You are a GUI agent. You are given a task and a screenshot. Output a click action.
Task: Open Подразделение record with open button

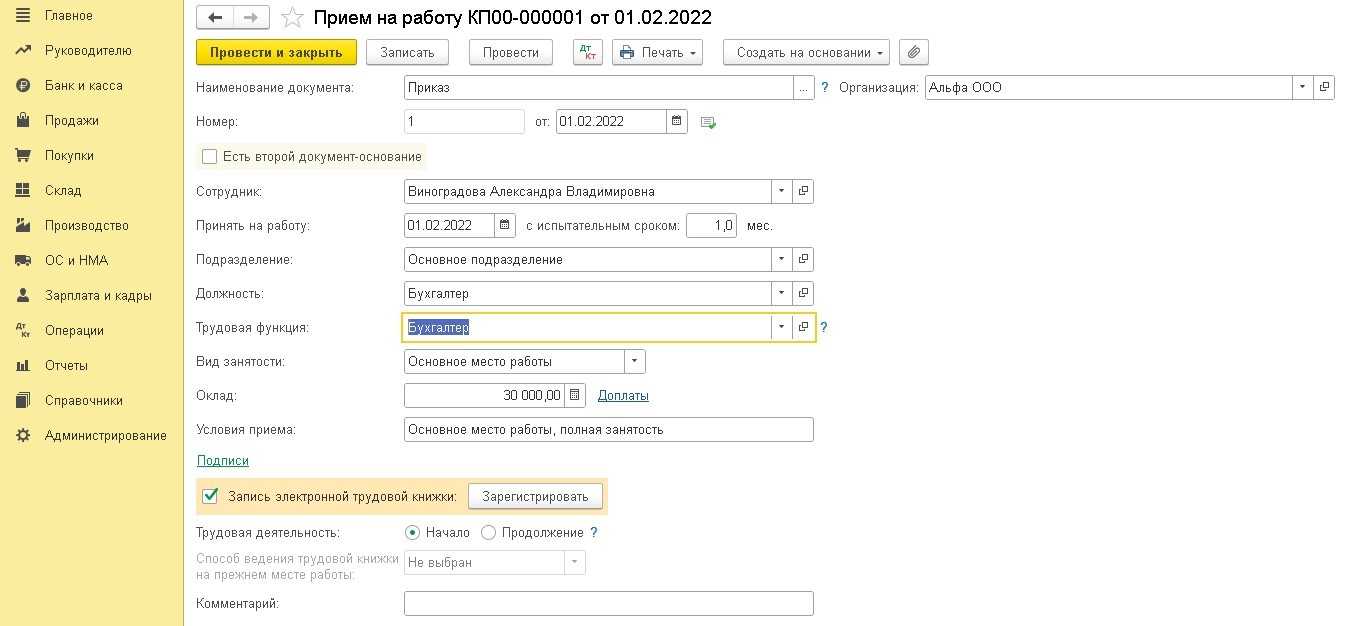(803, 260)
